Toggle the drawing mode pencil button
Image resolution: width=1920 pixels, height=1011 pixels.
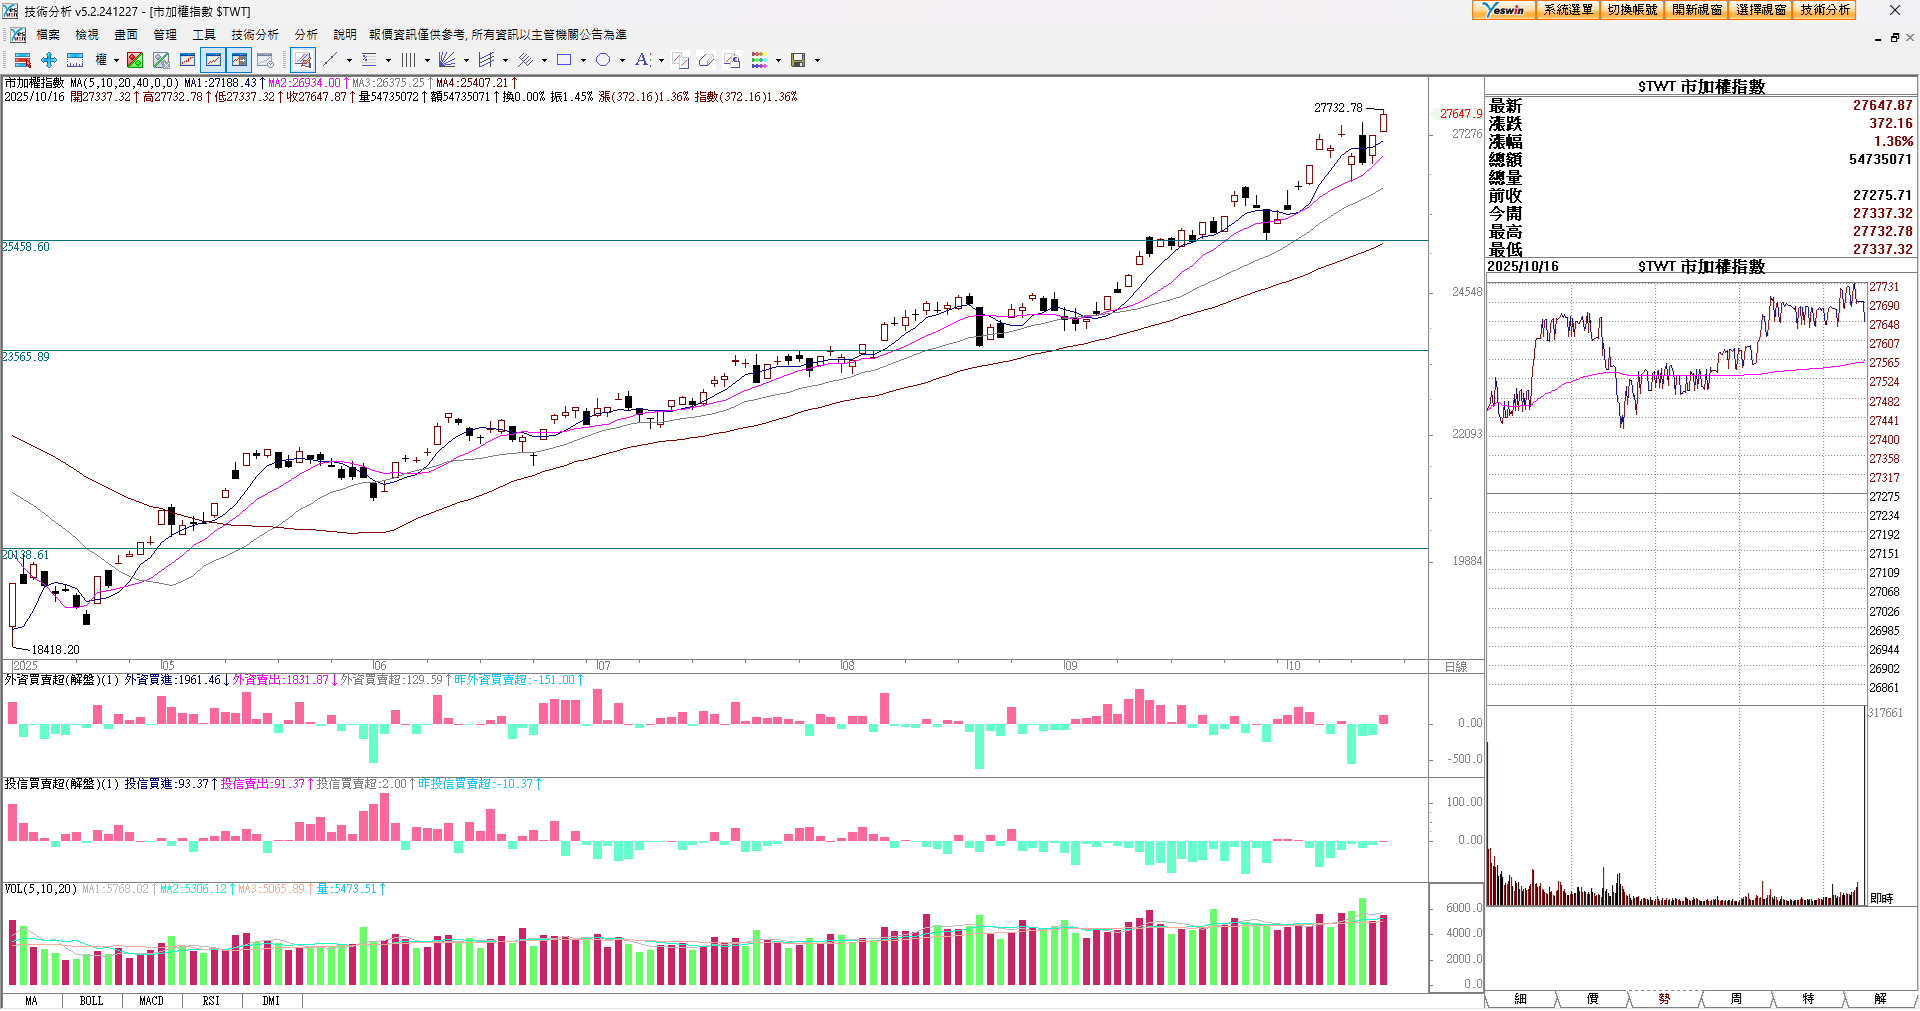(x=303, y=60)
